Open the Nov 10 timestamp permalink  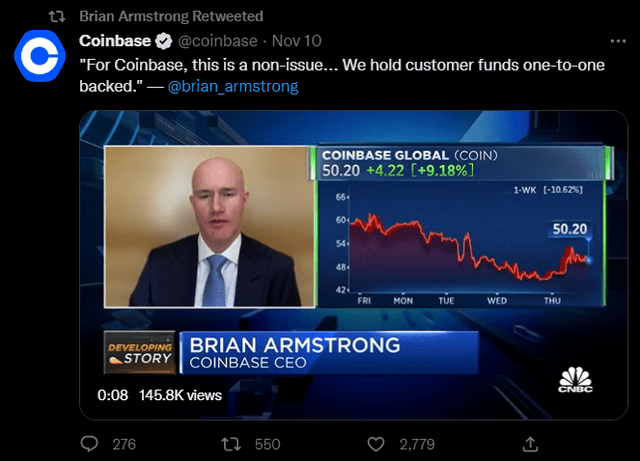point(297,41)
